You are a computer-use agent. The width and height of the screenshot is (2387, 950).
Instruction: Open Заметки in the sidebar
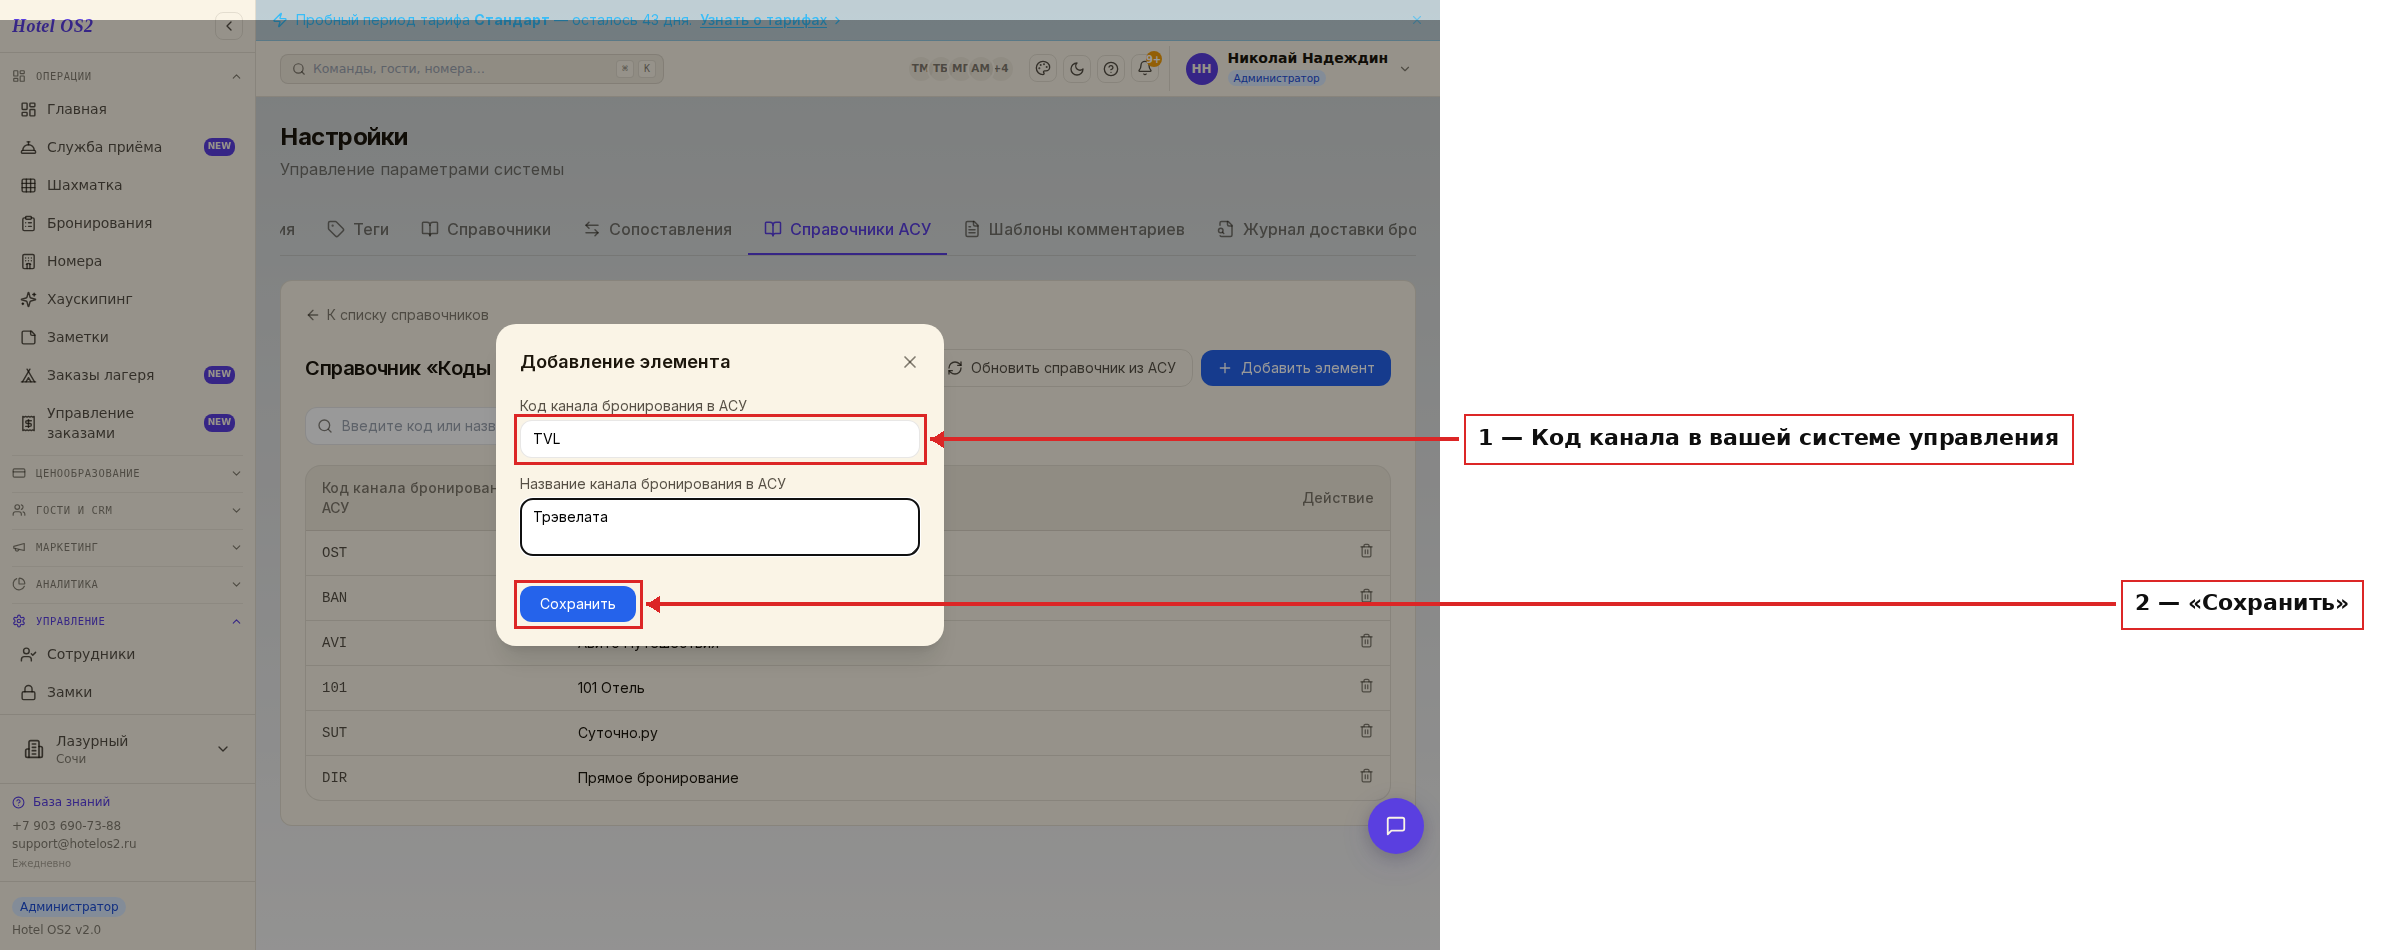tap(127, 337)
